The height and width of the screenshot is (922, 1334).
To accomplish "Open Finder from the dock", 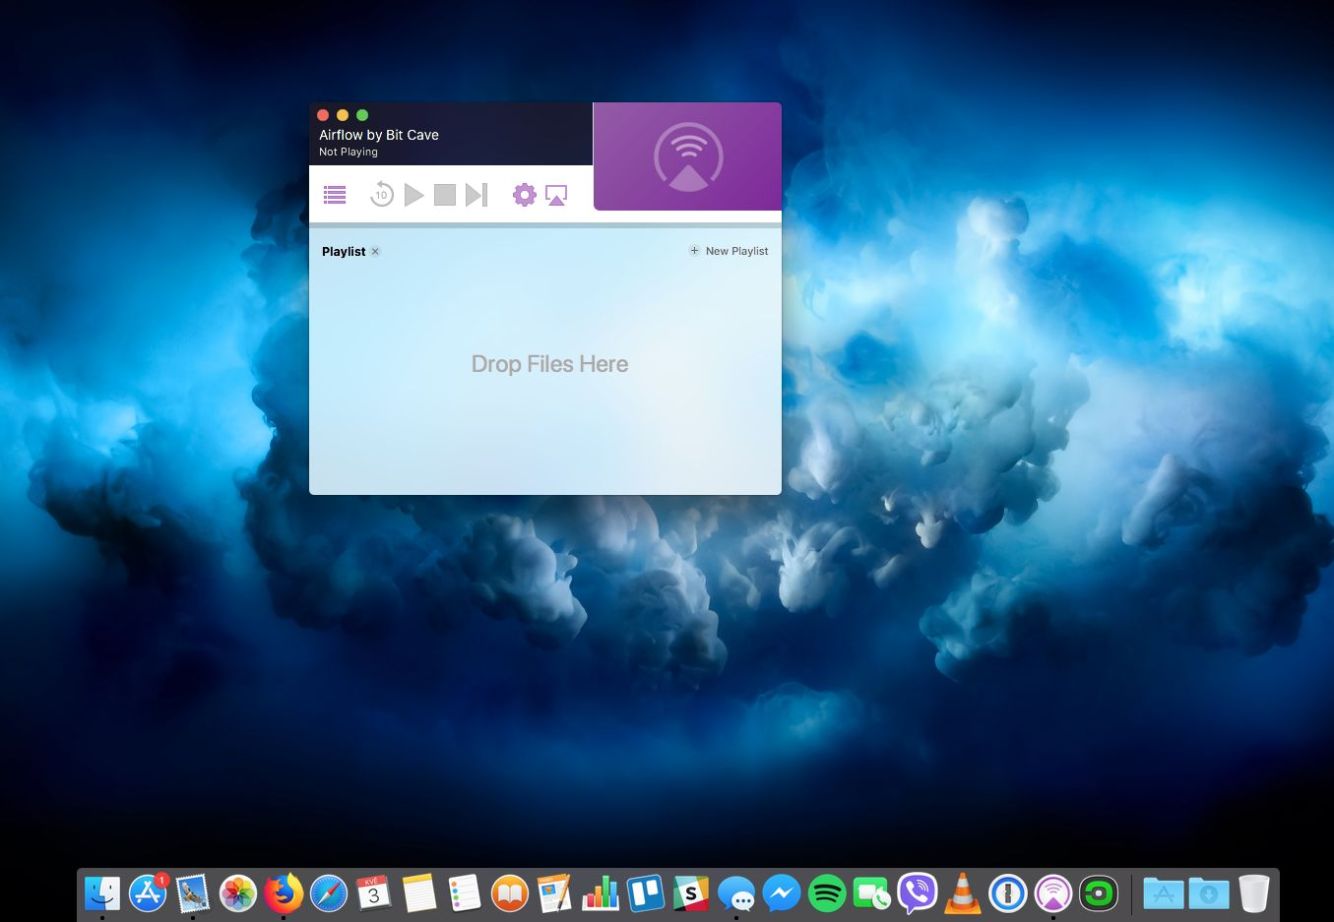I will pos(102,893).
